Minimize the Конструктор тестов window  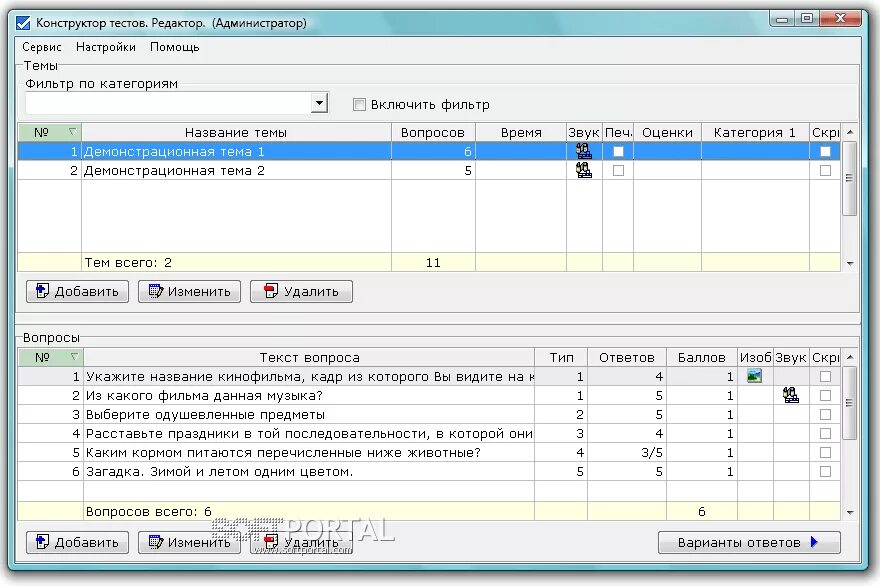[782, 19]
